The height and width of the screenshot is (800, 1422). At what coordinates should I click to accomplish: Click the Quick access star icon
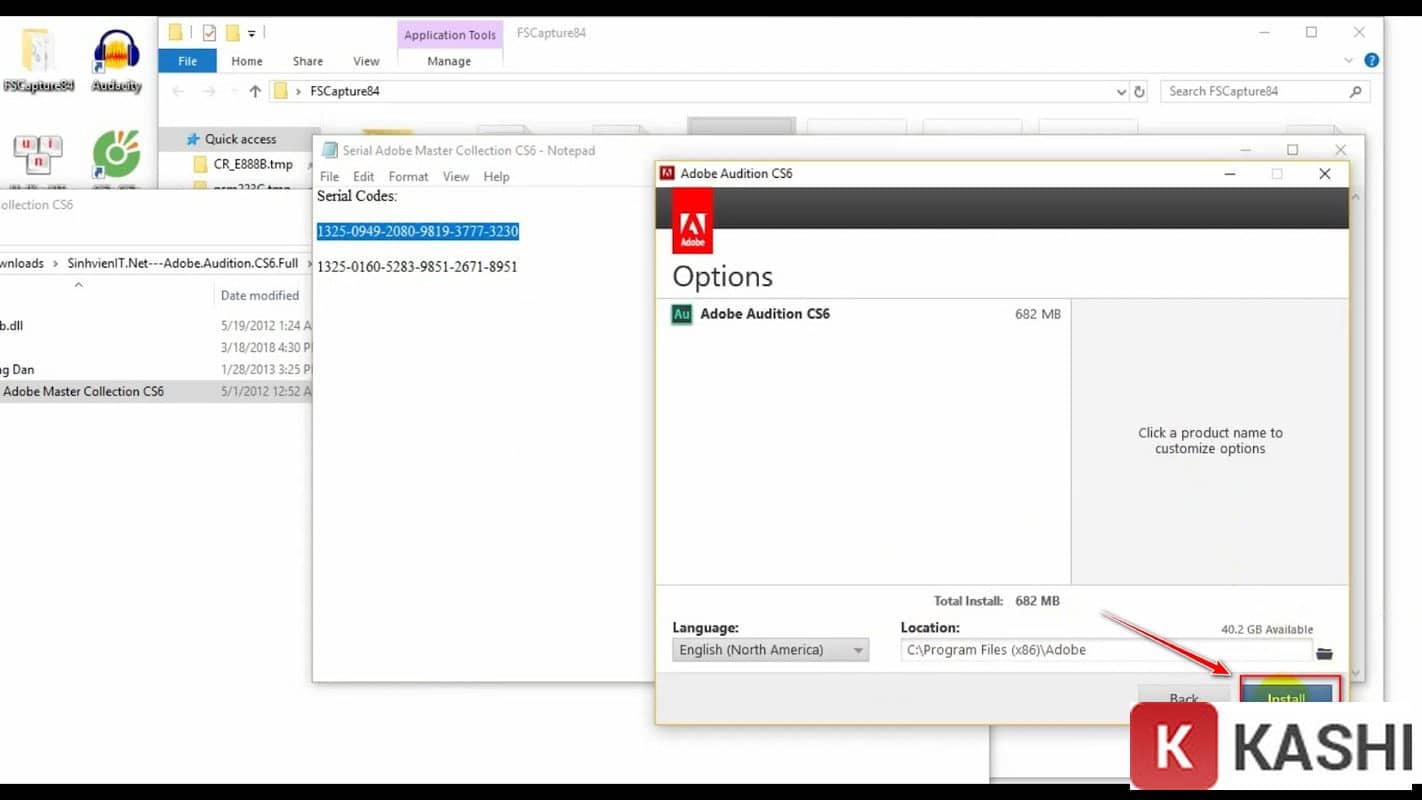click(193, 139)
